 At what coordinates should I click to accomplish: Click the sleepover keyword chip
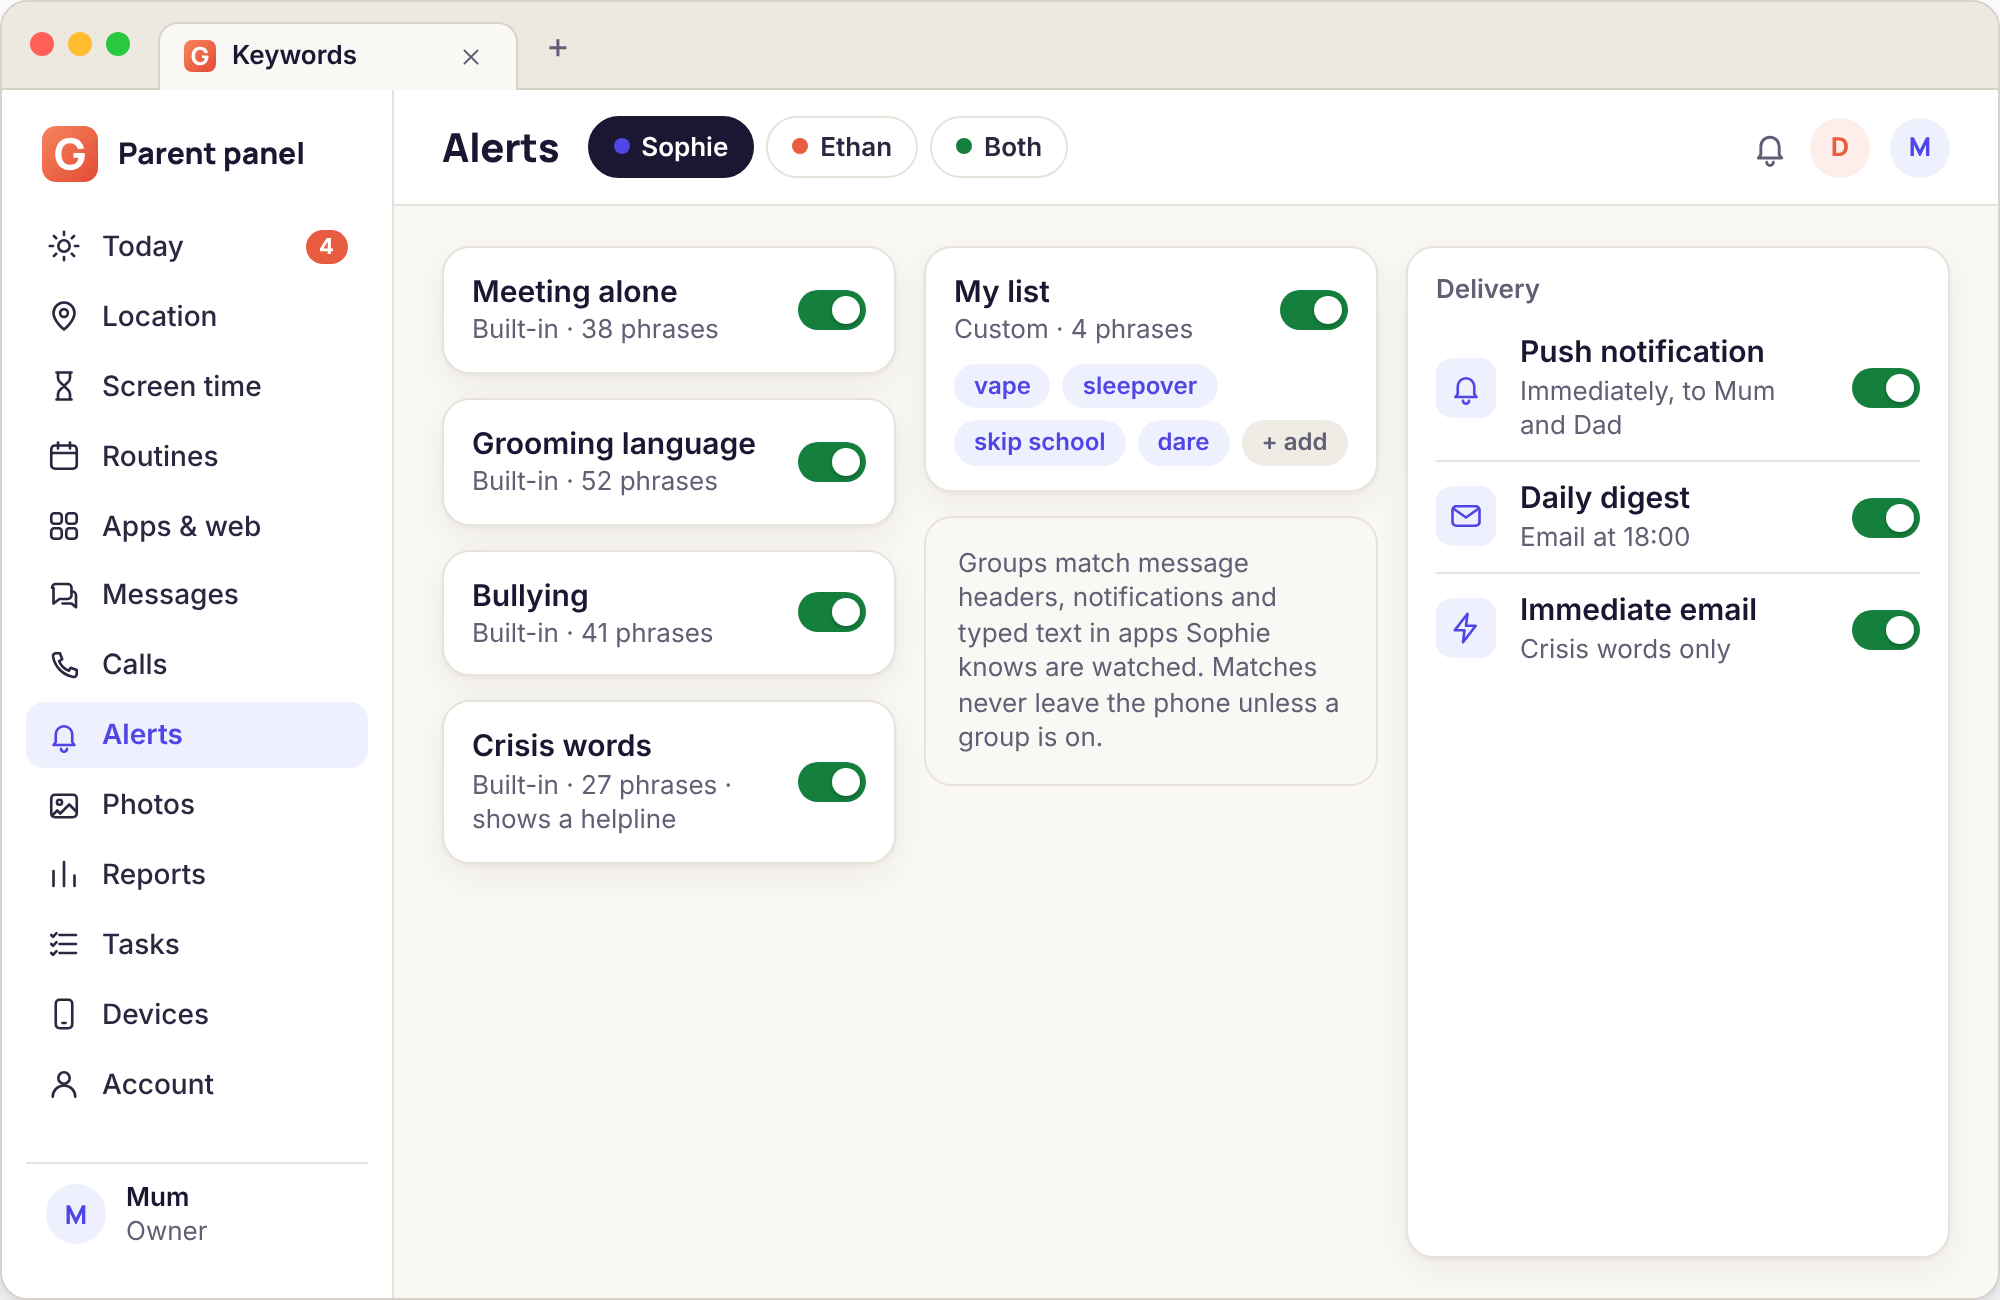(1140, 386)
